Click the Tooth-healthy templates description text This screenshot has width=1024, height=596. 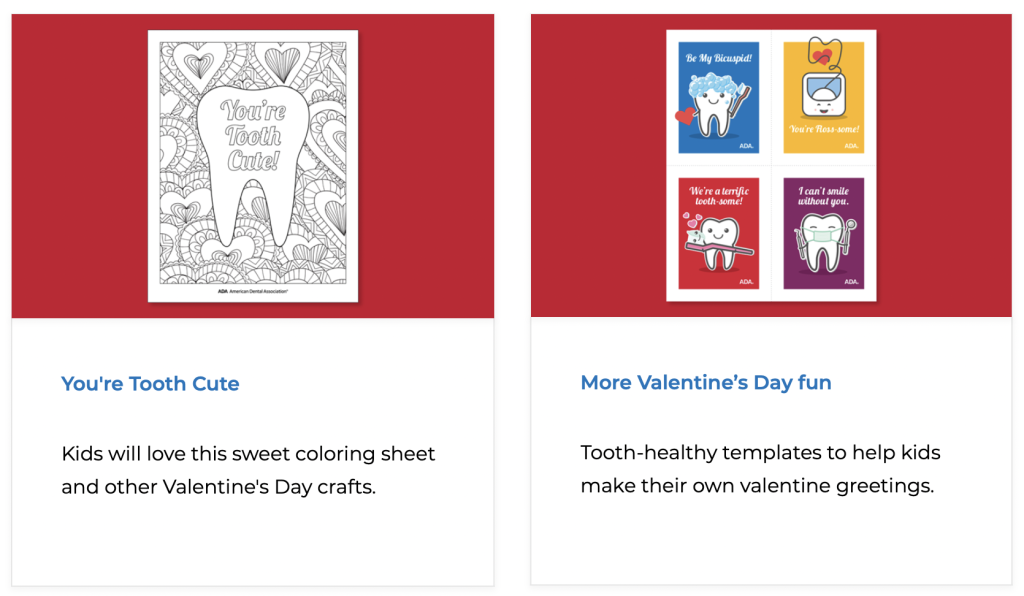[x=760, y=469]
